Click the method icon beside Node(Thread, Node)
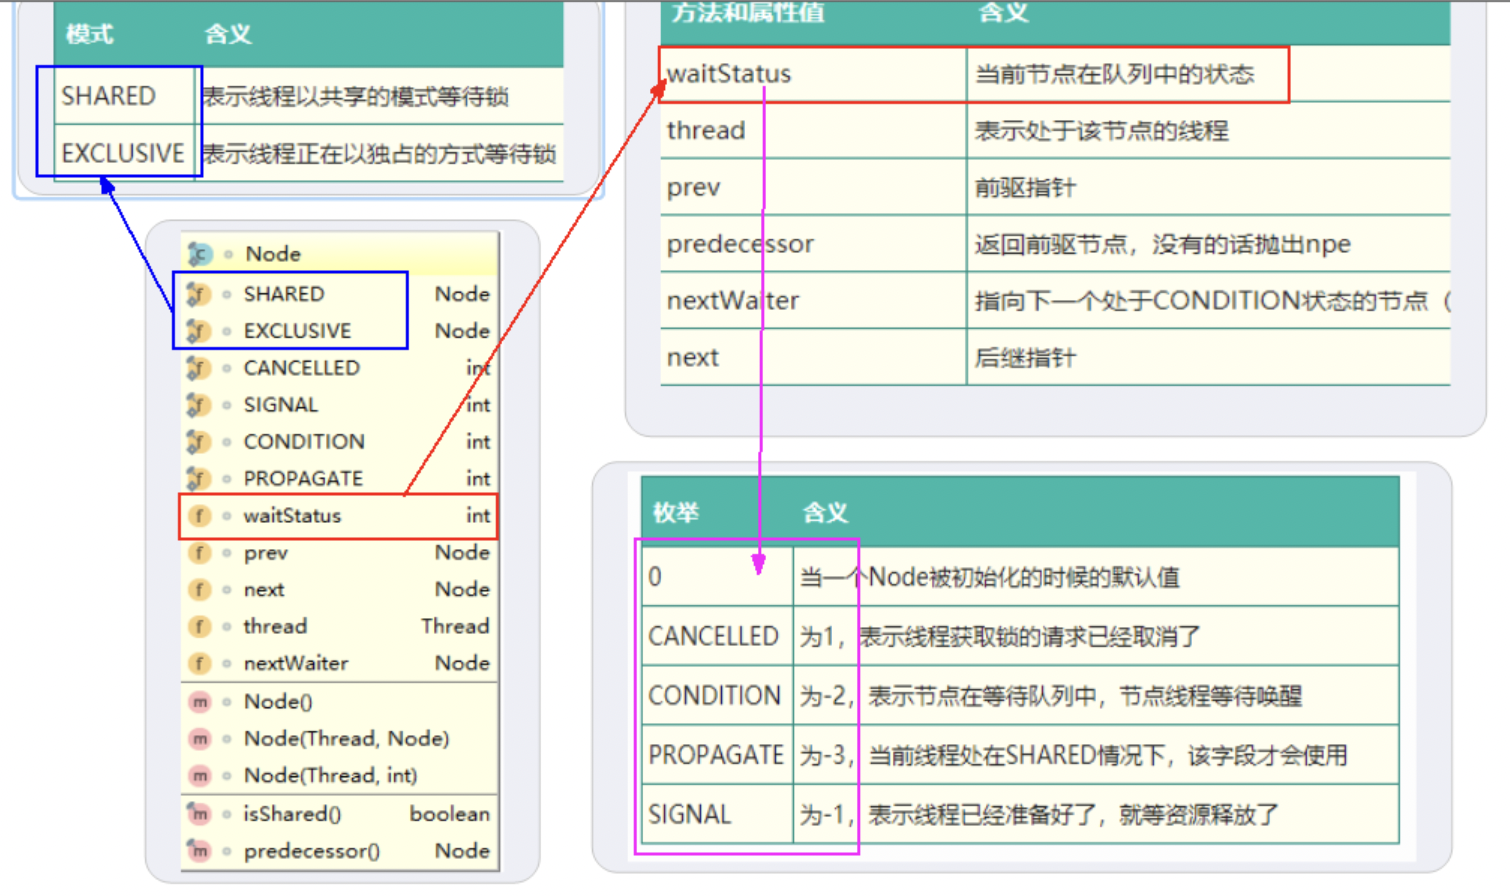 200,739
